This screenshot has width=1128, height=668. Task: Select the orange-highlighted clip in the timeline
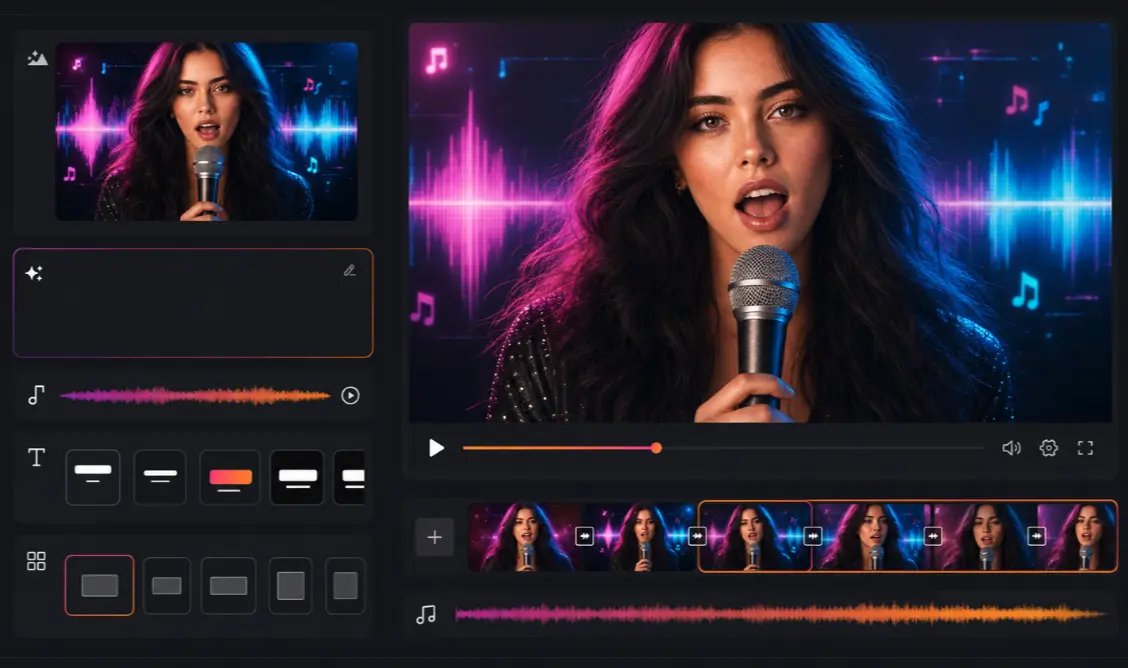pos(755,536)
